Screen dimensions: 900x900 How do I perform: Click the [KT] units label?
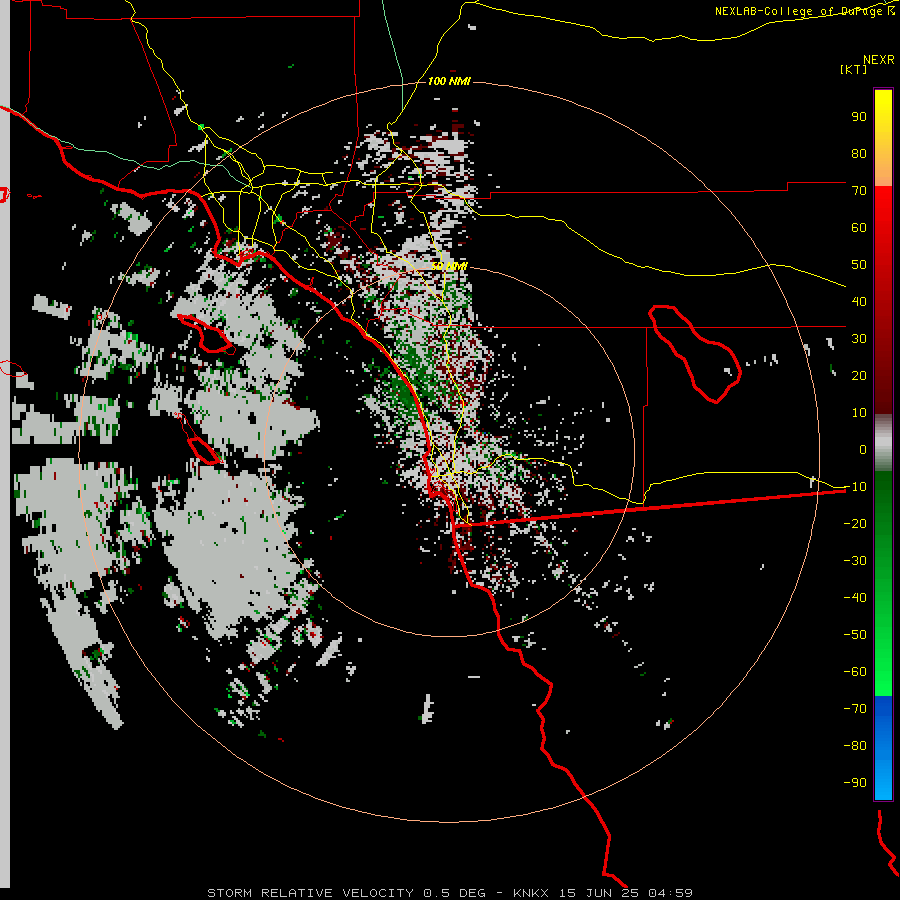pyautogui.click(x=854, y=69)
